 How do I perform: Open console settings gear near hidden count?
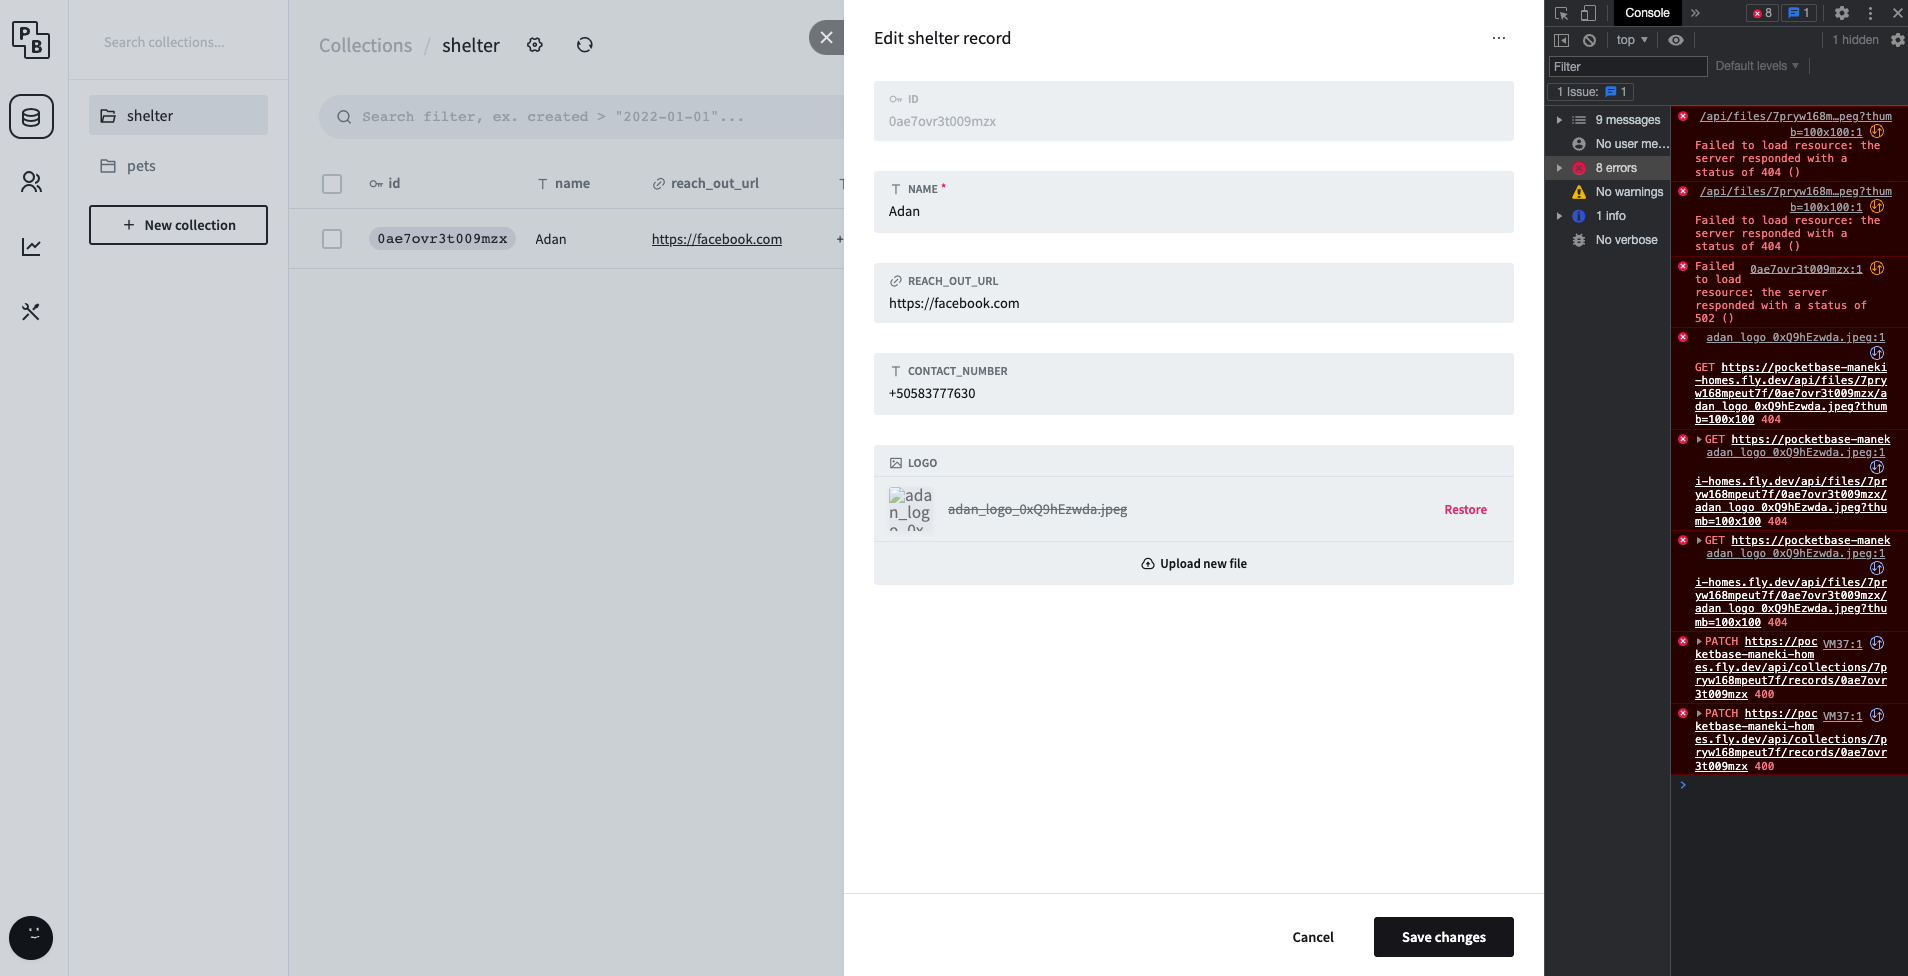pyautogui.click(x=1897, y=40)
